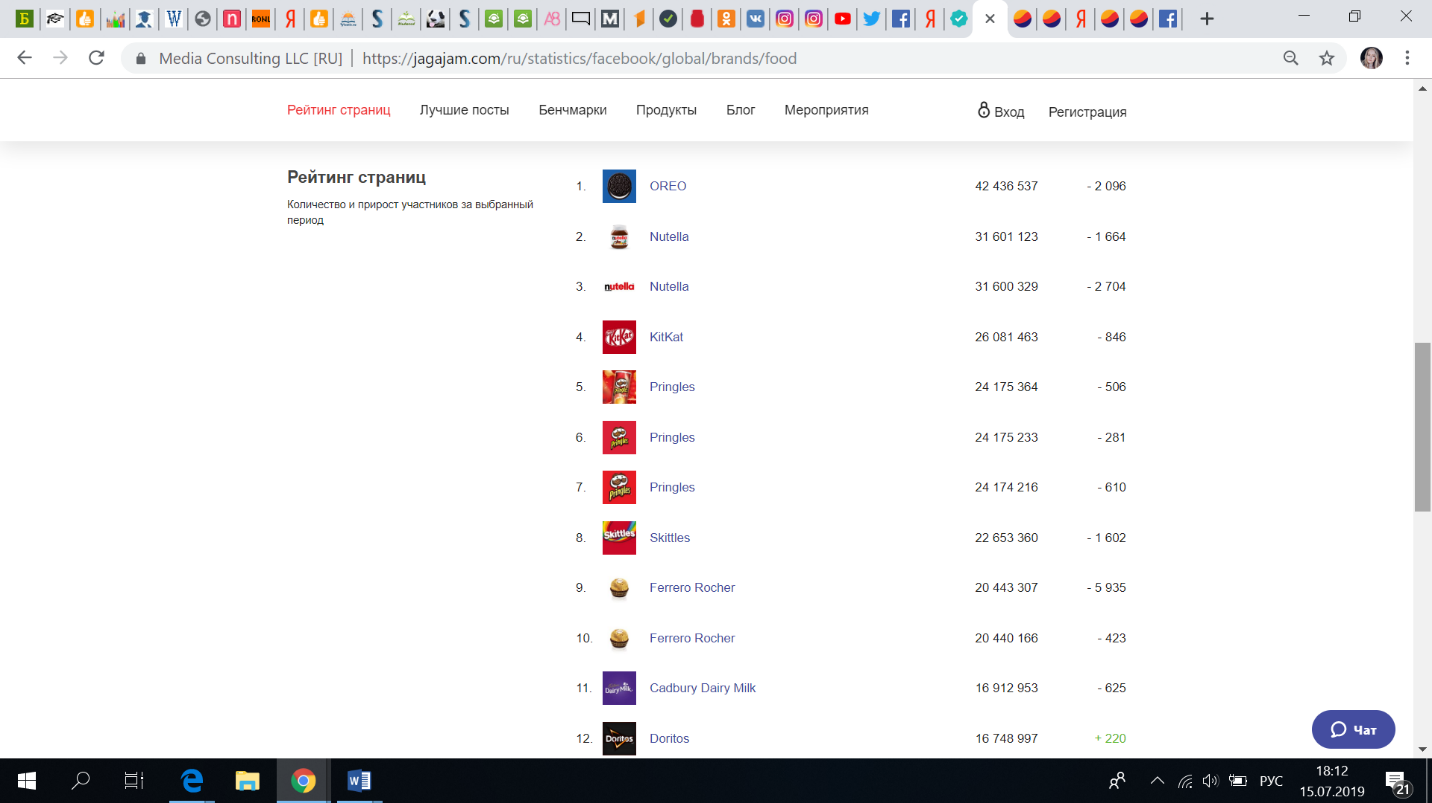Switch to the Odnoklassniki tab

[726, 19]
